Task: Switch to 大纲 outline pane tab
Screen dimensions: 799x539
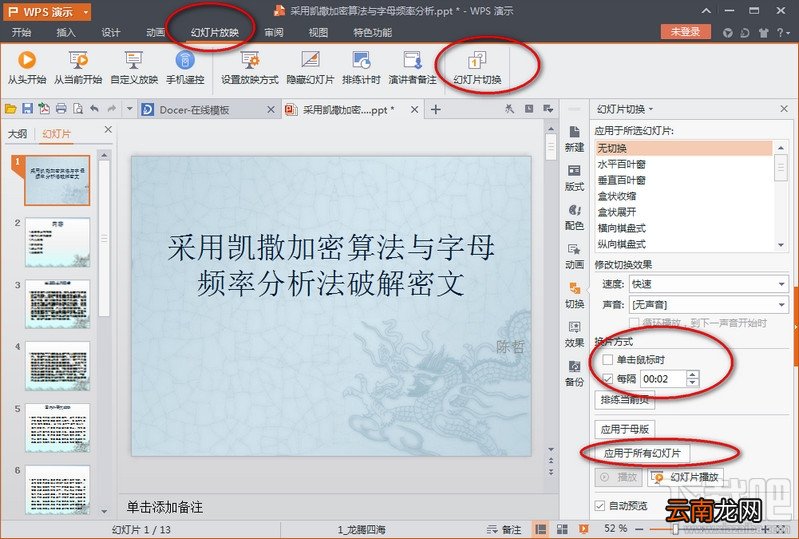Action: tap(17, 134)
